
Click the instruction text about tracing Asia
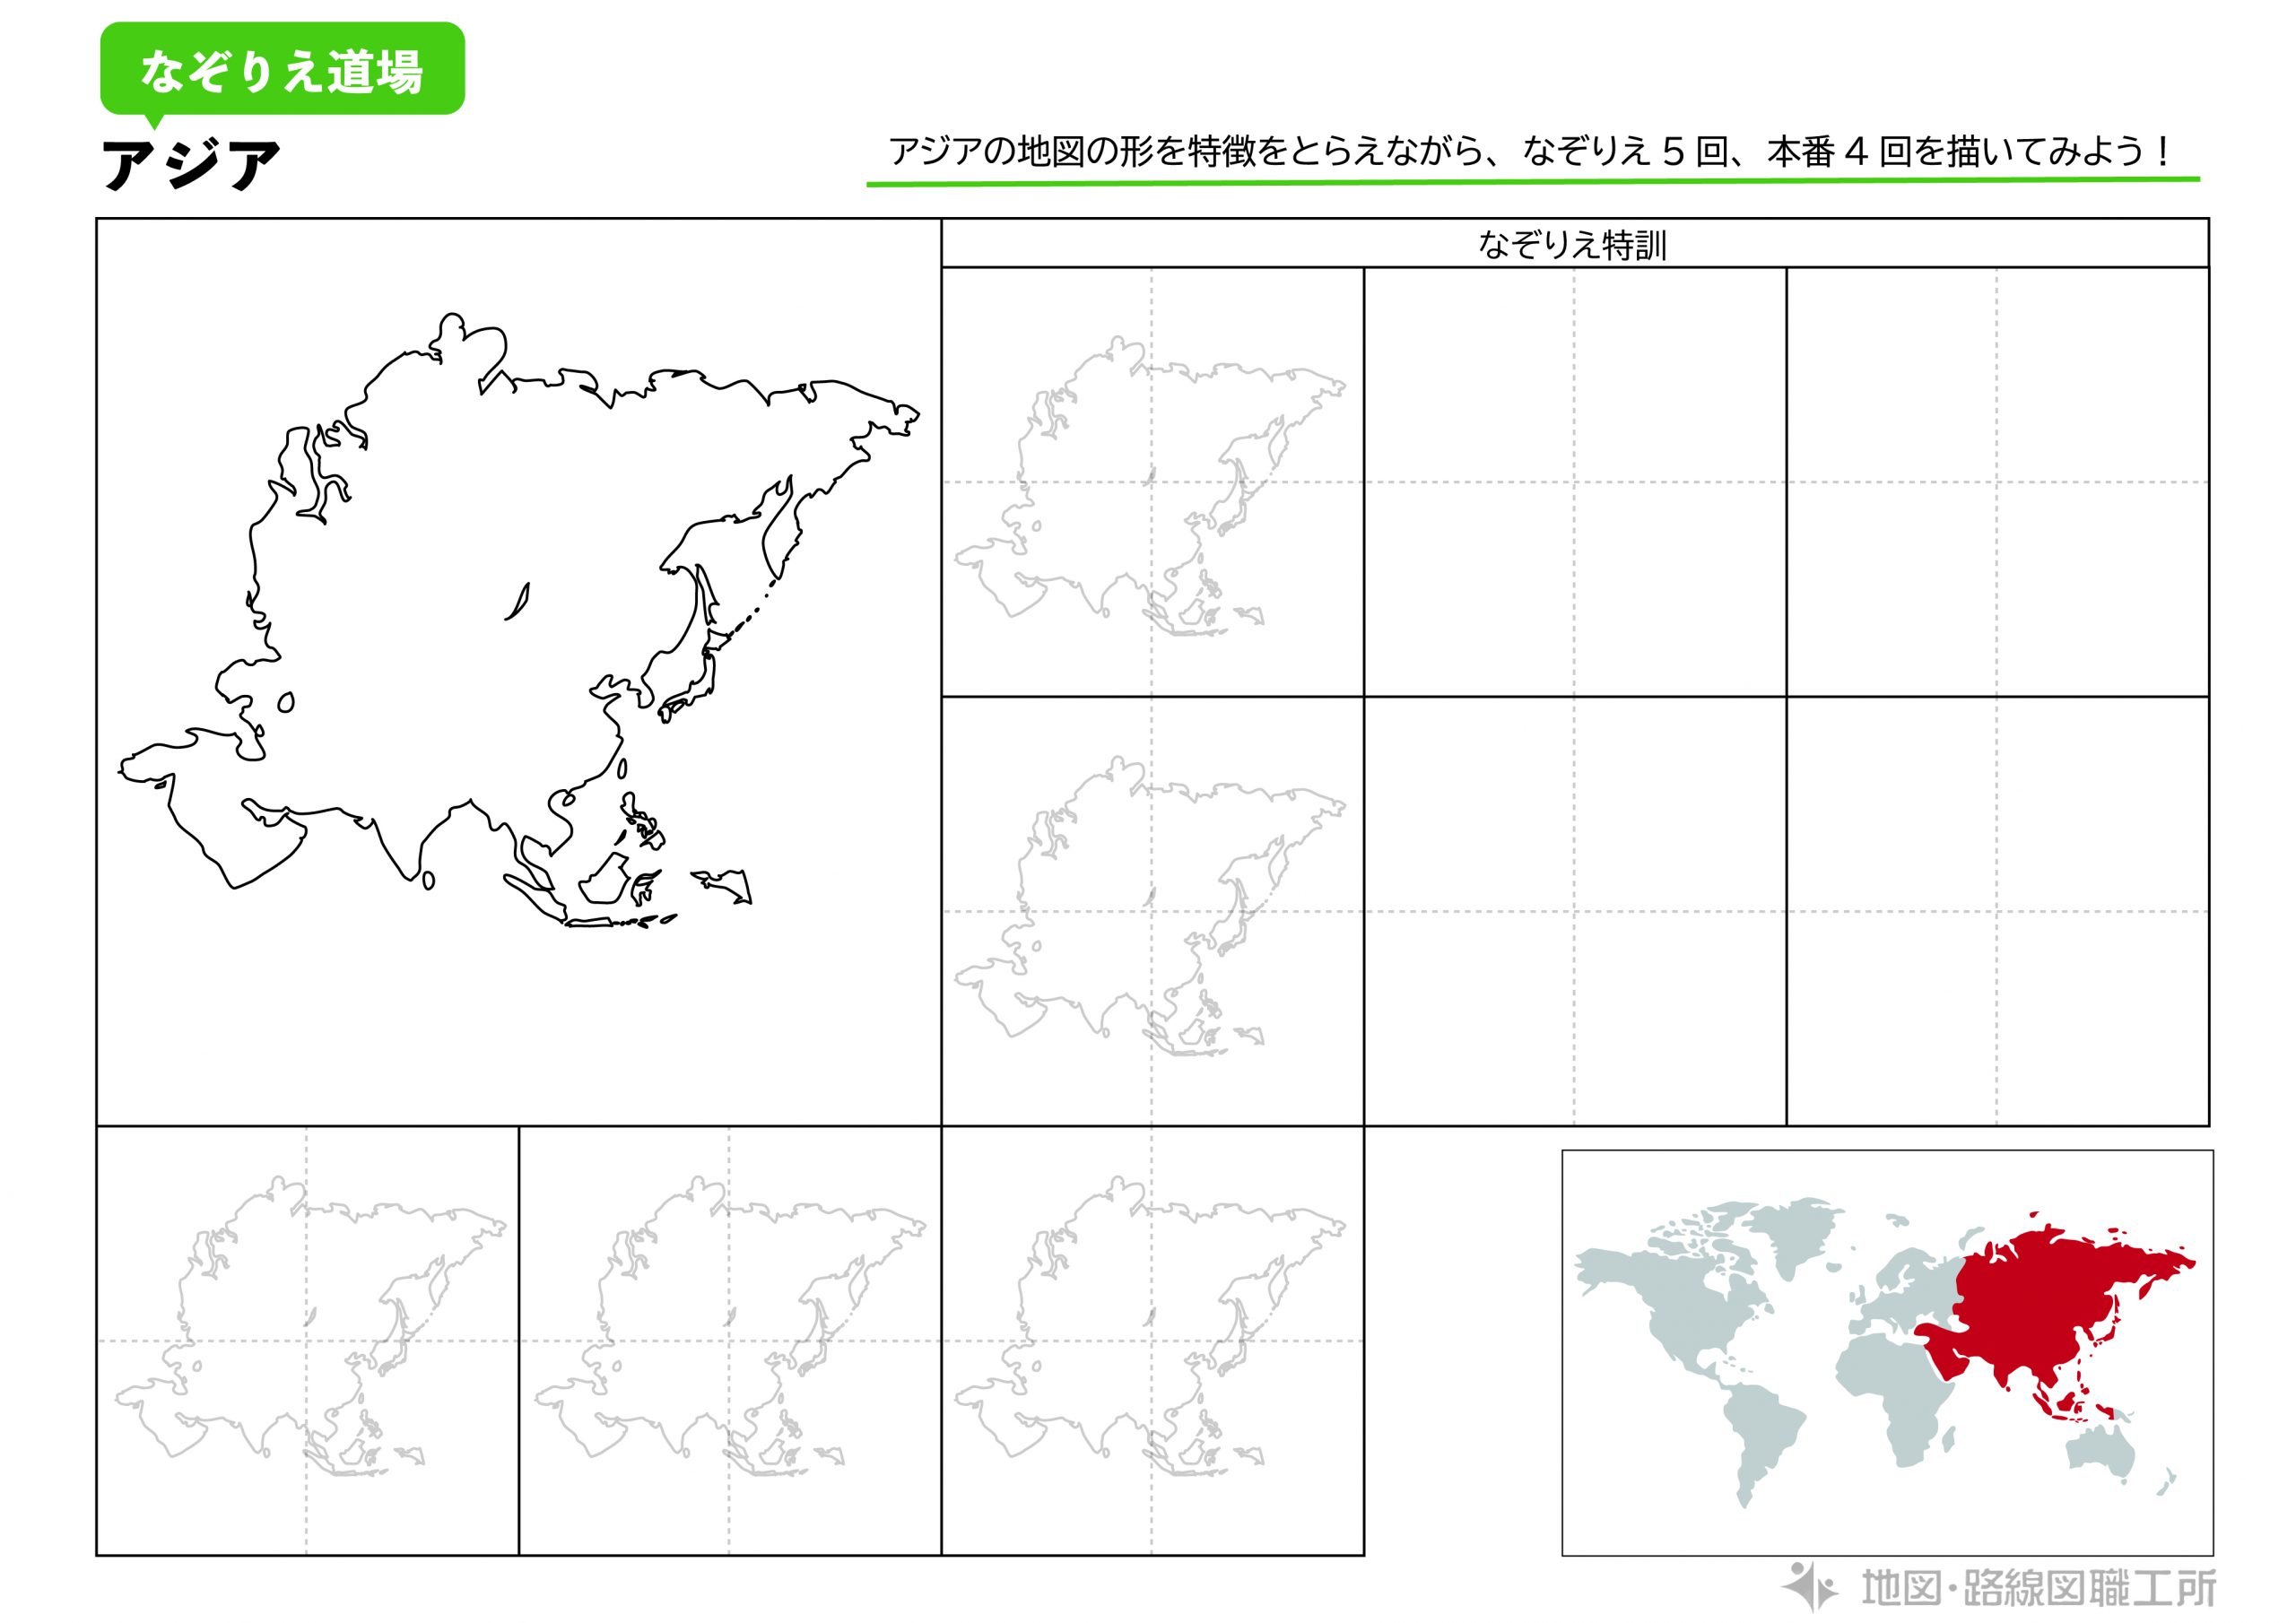[x=1530, y=152]
